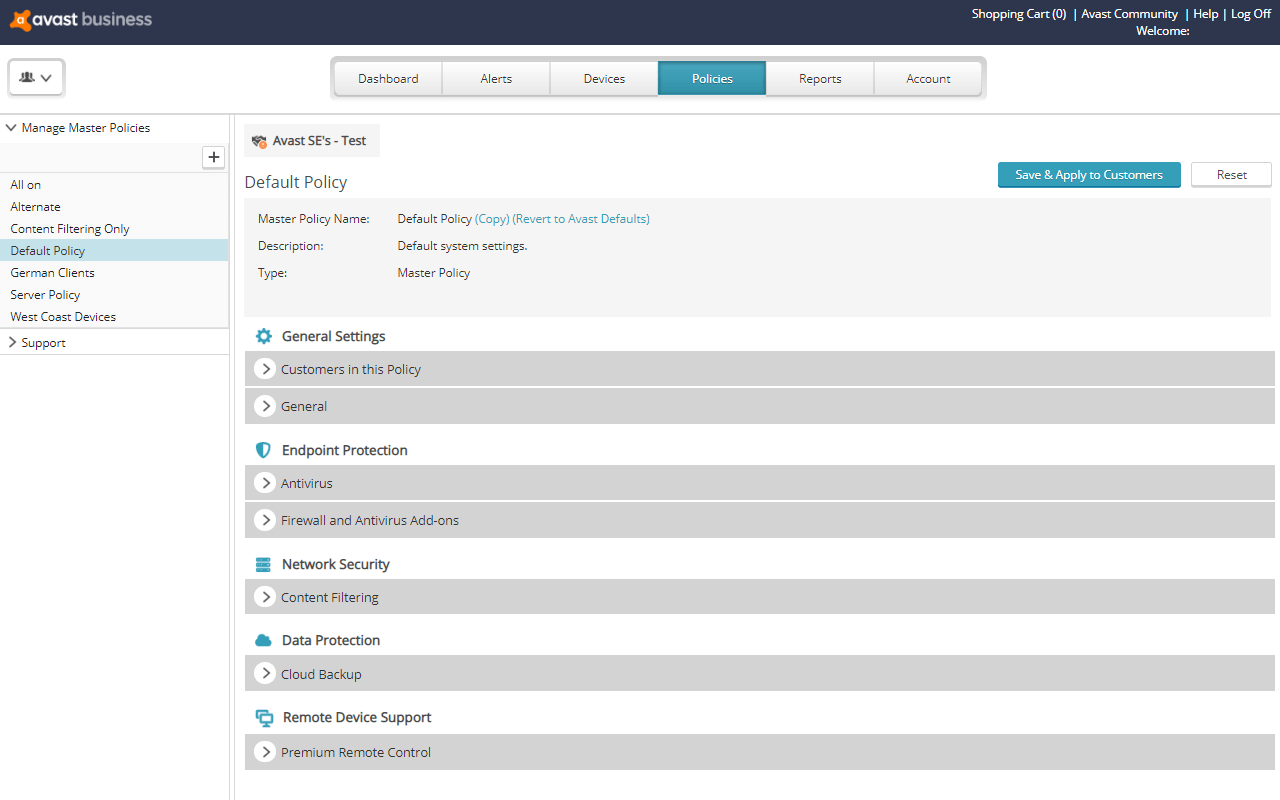Click the Data Protection cloud icon

263,640
